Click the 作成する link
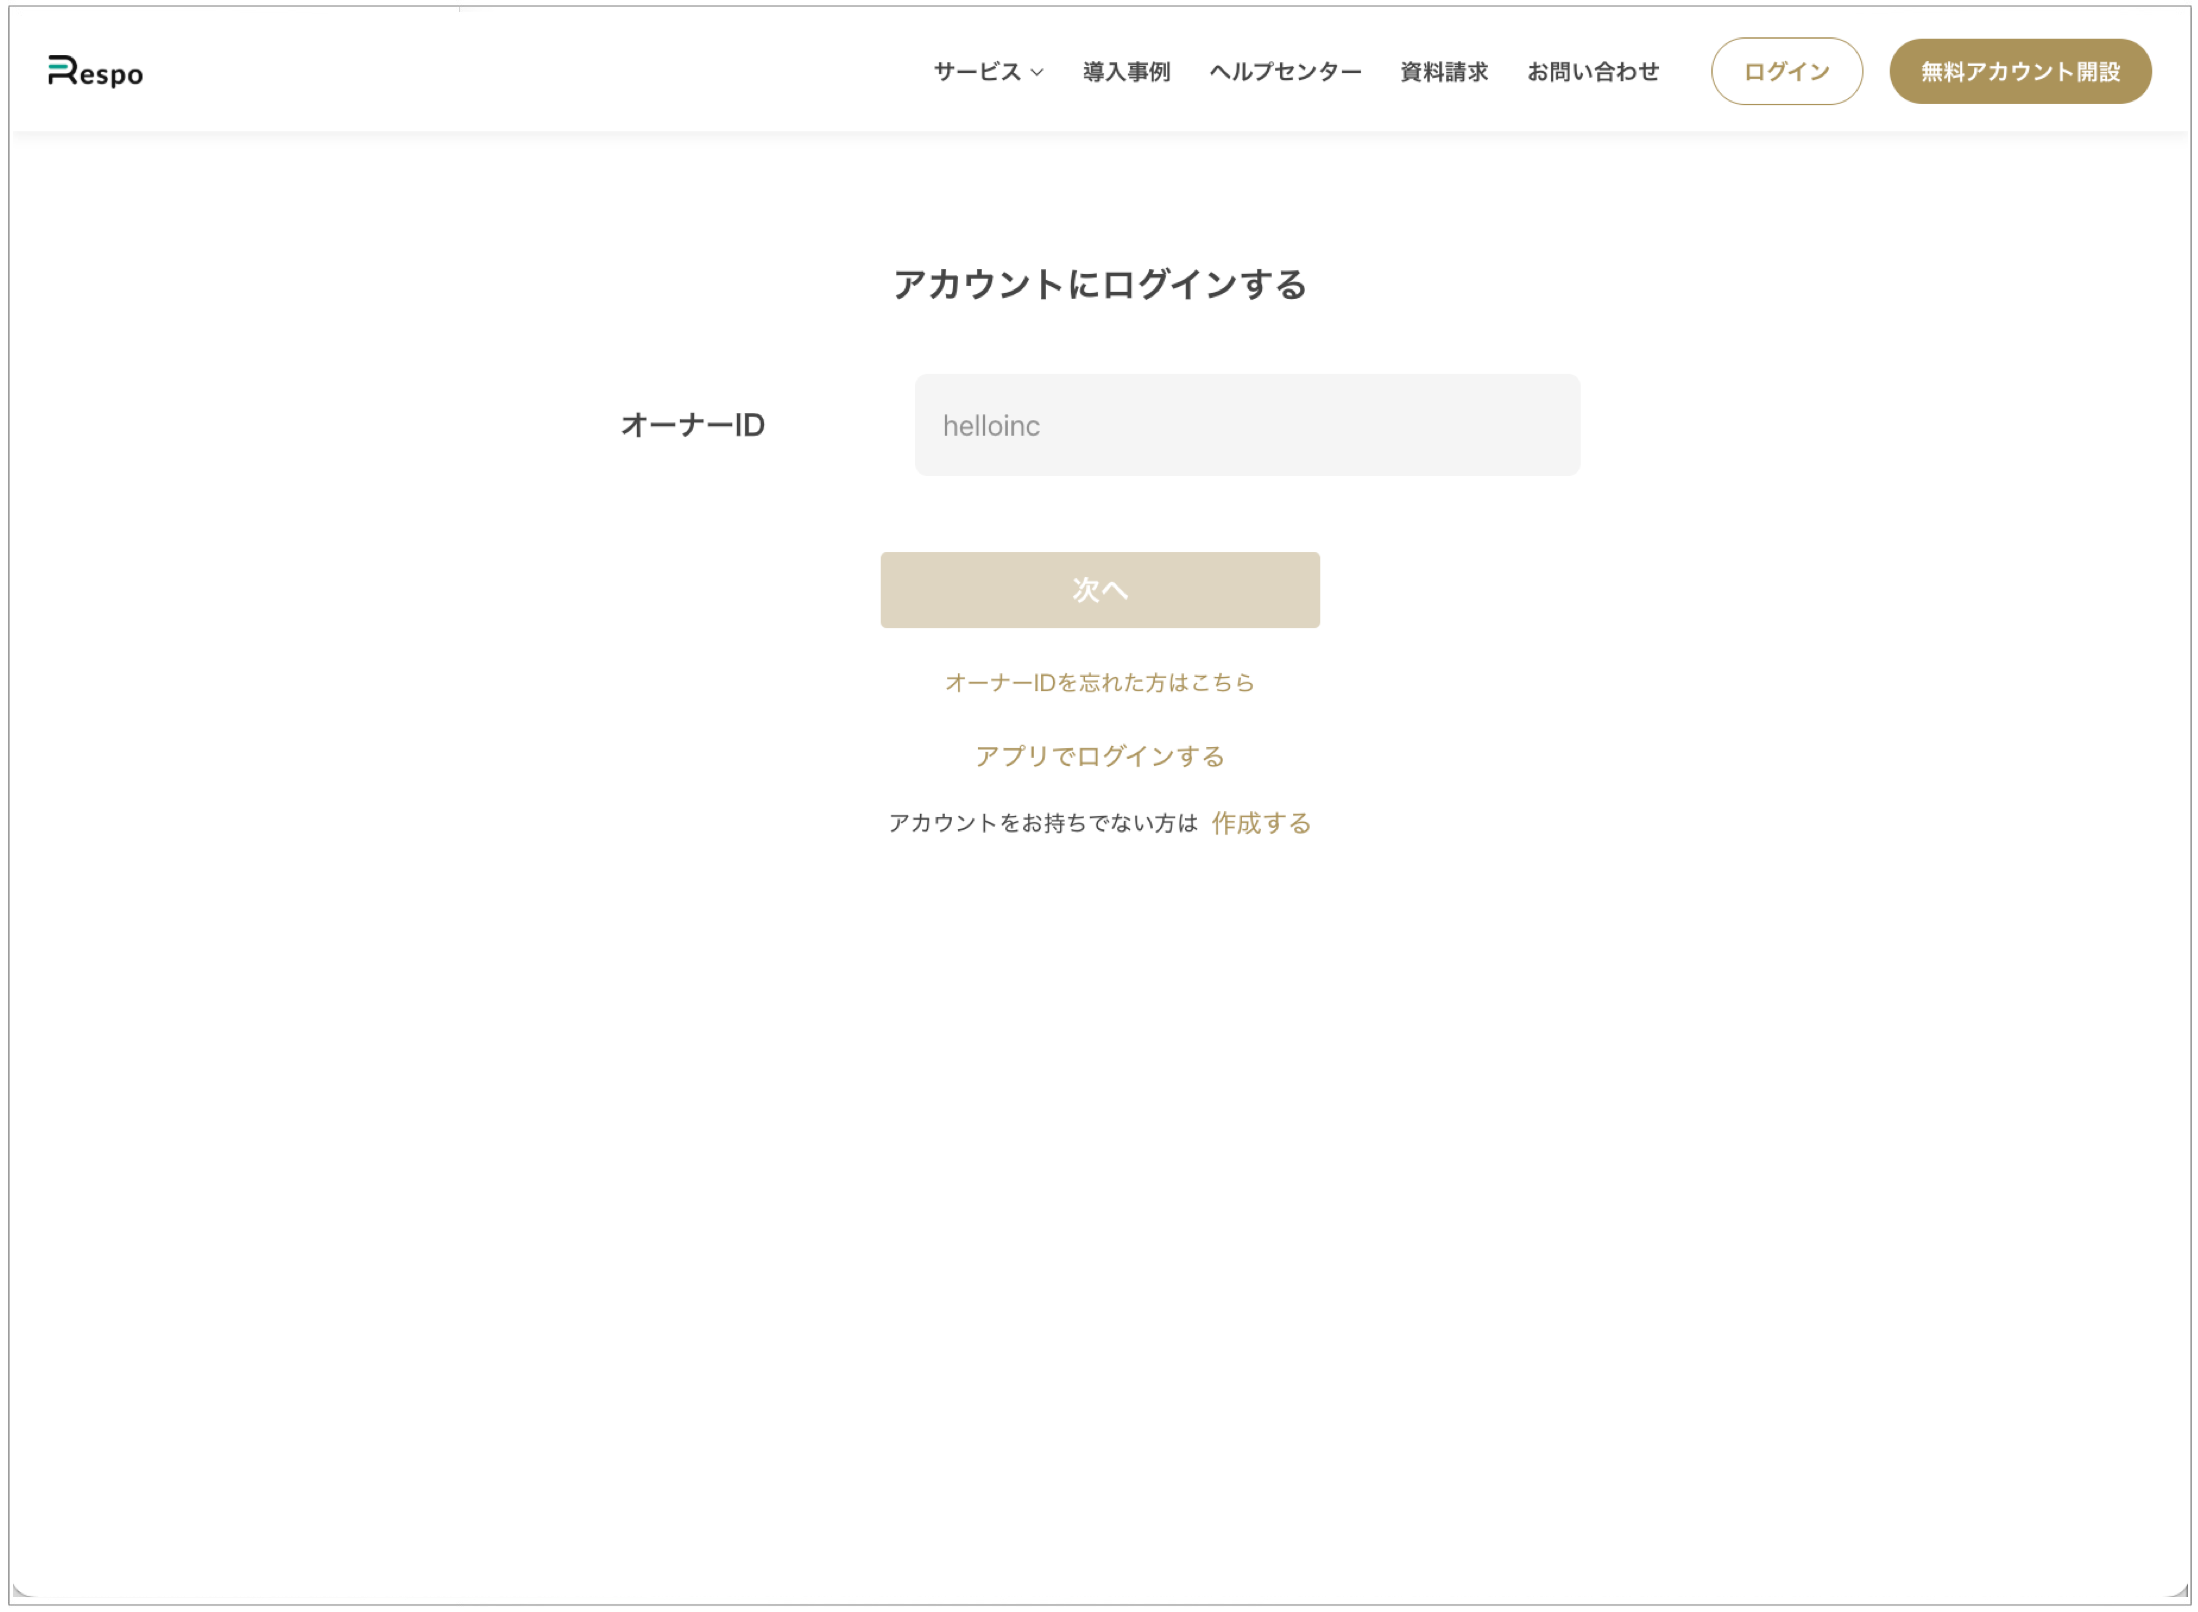The height and width of the screenshot is (1612, 2198). tap(1260, 823)
